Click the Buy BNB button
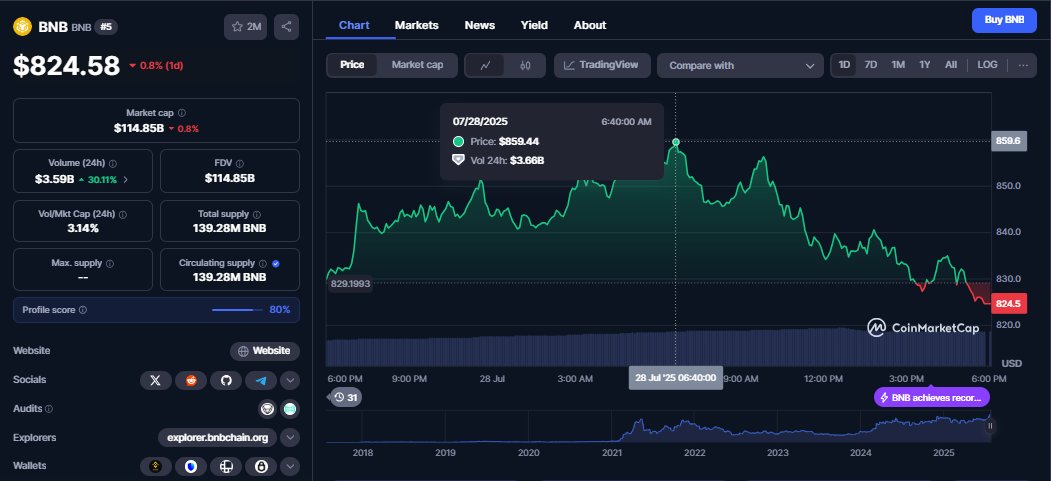 coord(1004,20)
